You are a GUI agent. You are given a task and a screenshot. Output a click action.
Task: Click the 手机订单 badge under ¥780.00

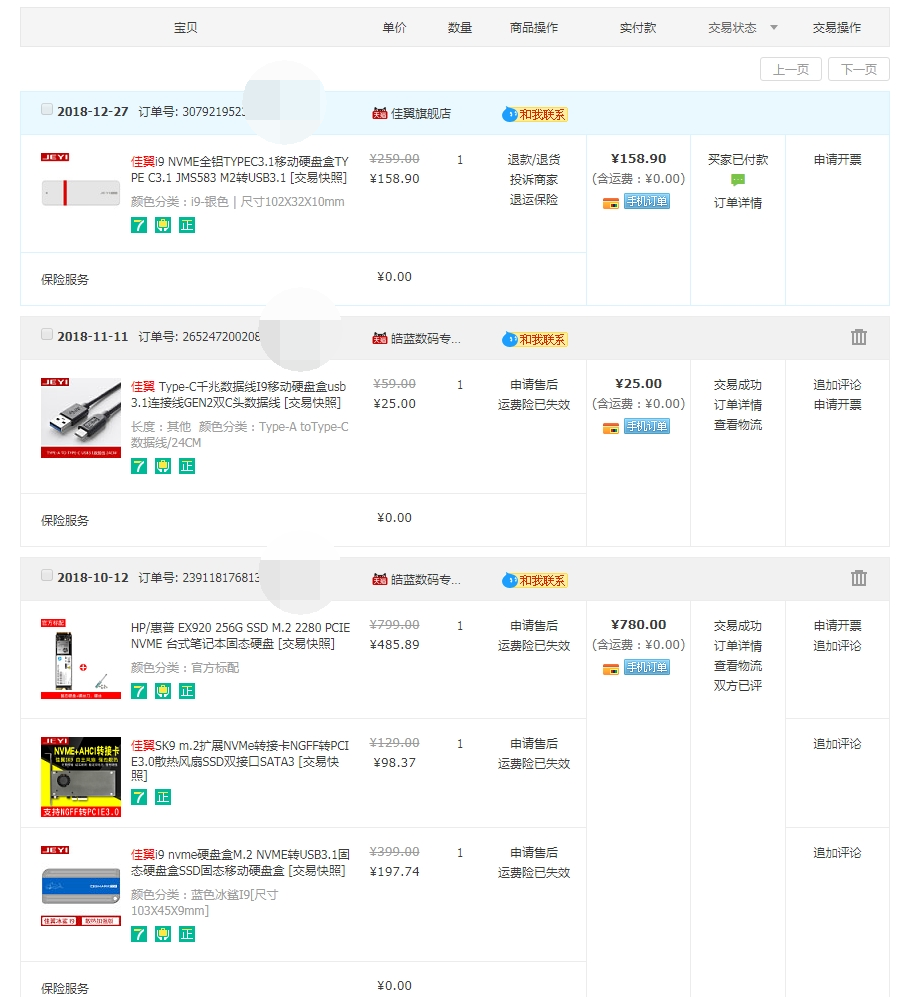pos(646,667)
